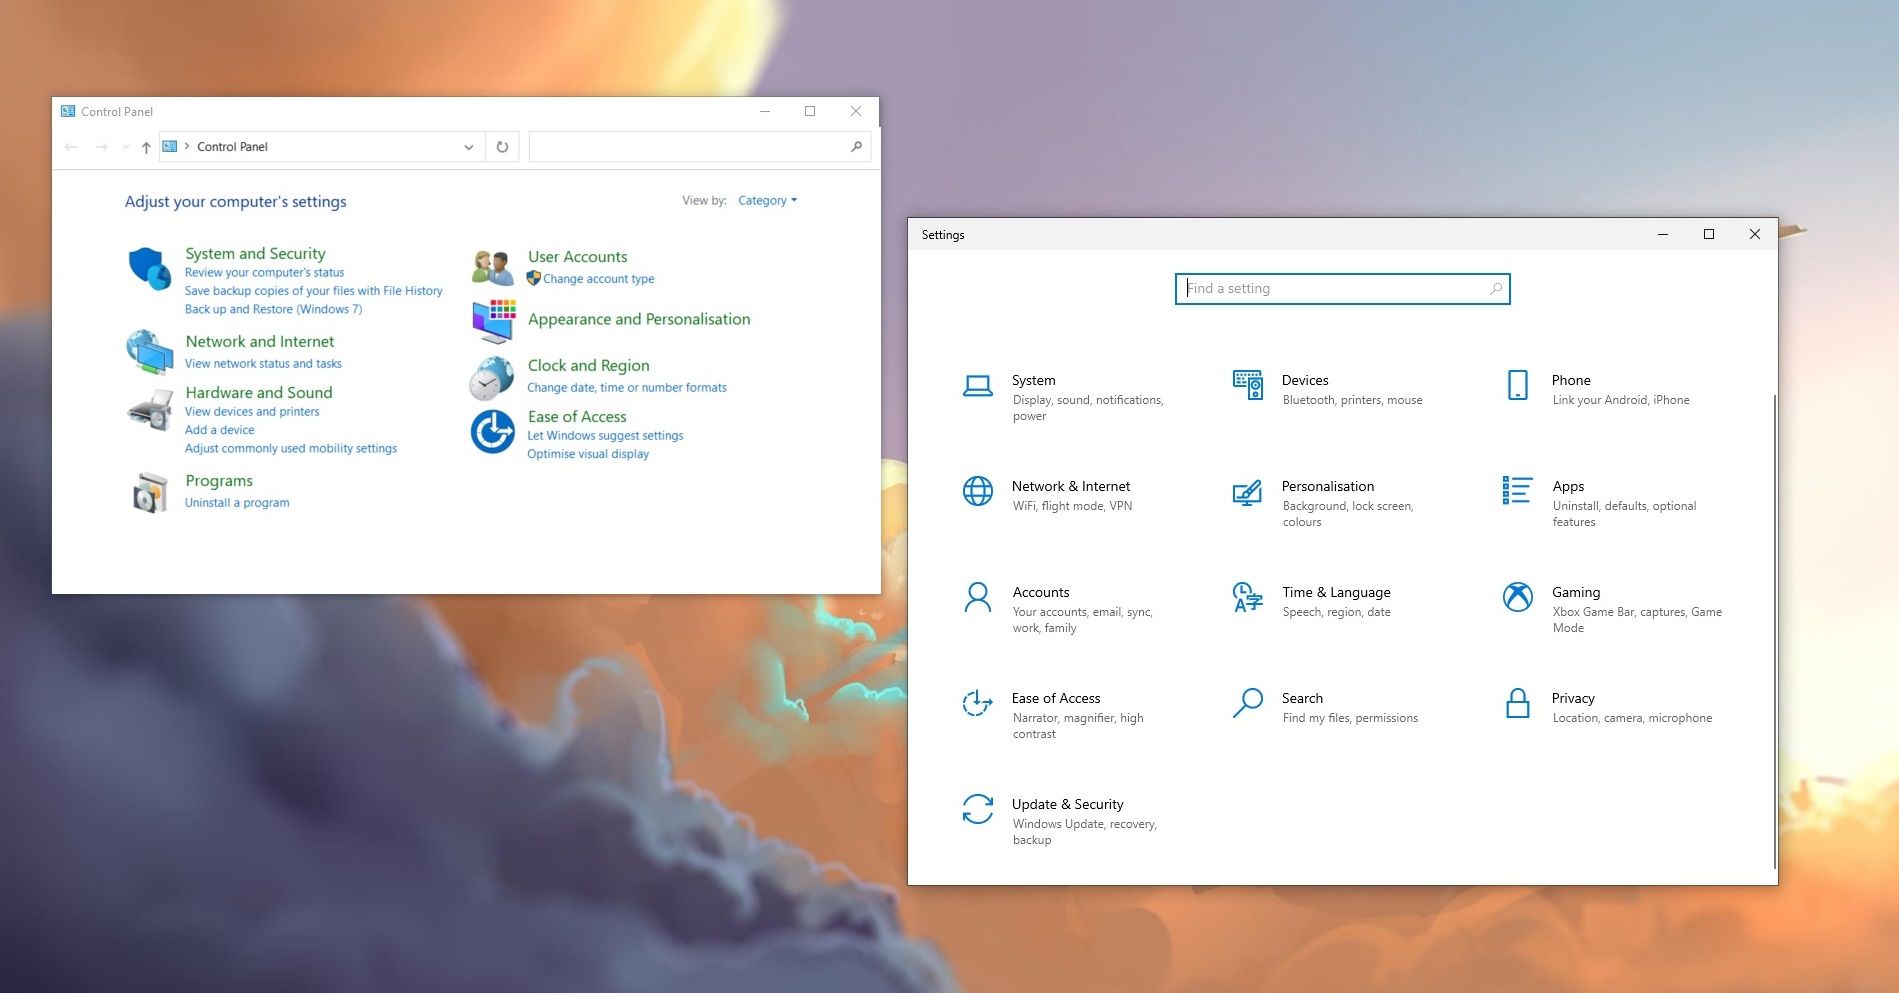Click the Uninstall a program link
The height and width of the screenshot is (993, 1899).
pos(236,502)
